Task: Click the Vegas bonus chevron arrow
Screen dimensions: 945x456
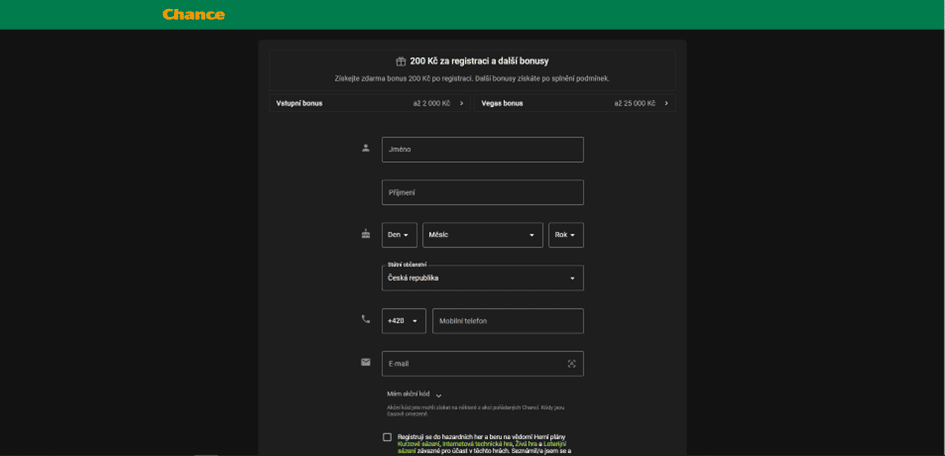Action: coord(666,104)
